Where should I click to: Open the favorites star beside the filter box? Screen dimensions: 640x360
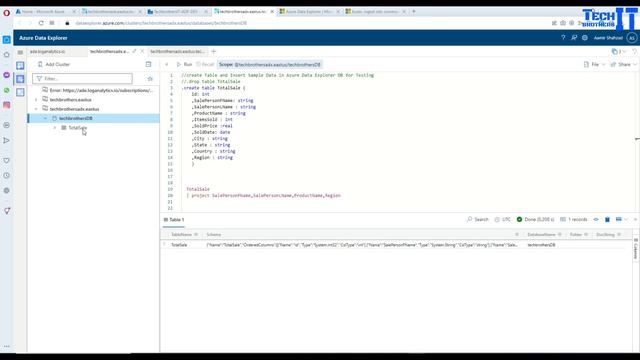[x=150, y=78]
